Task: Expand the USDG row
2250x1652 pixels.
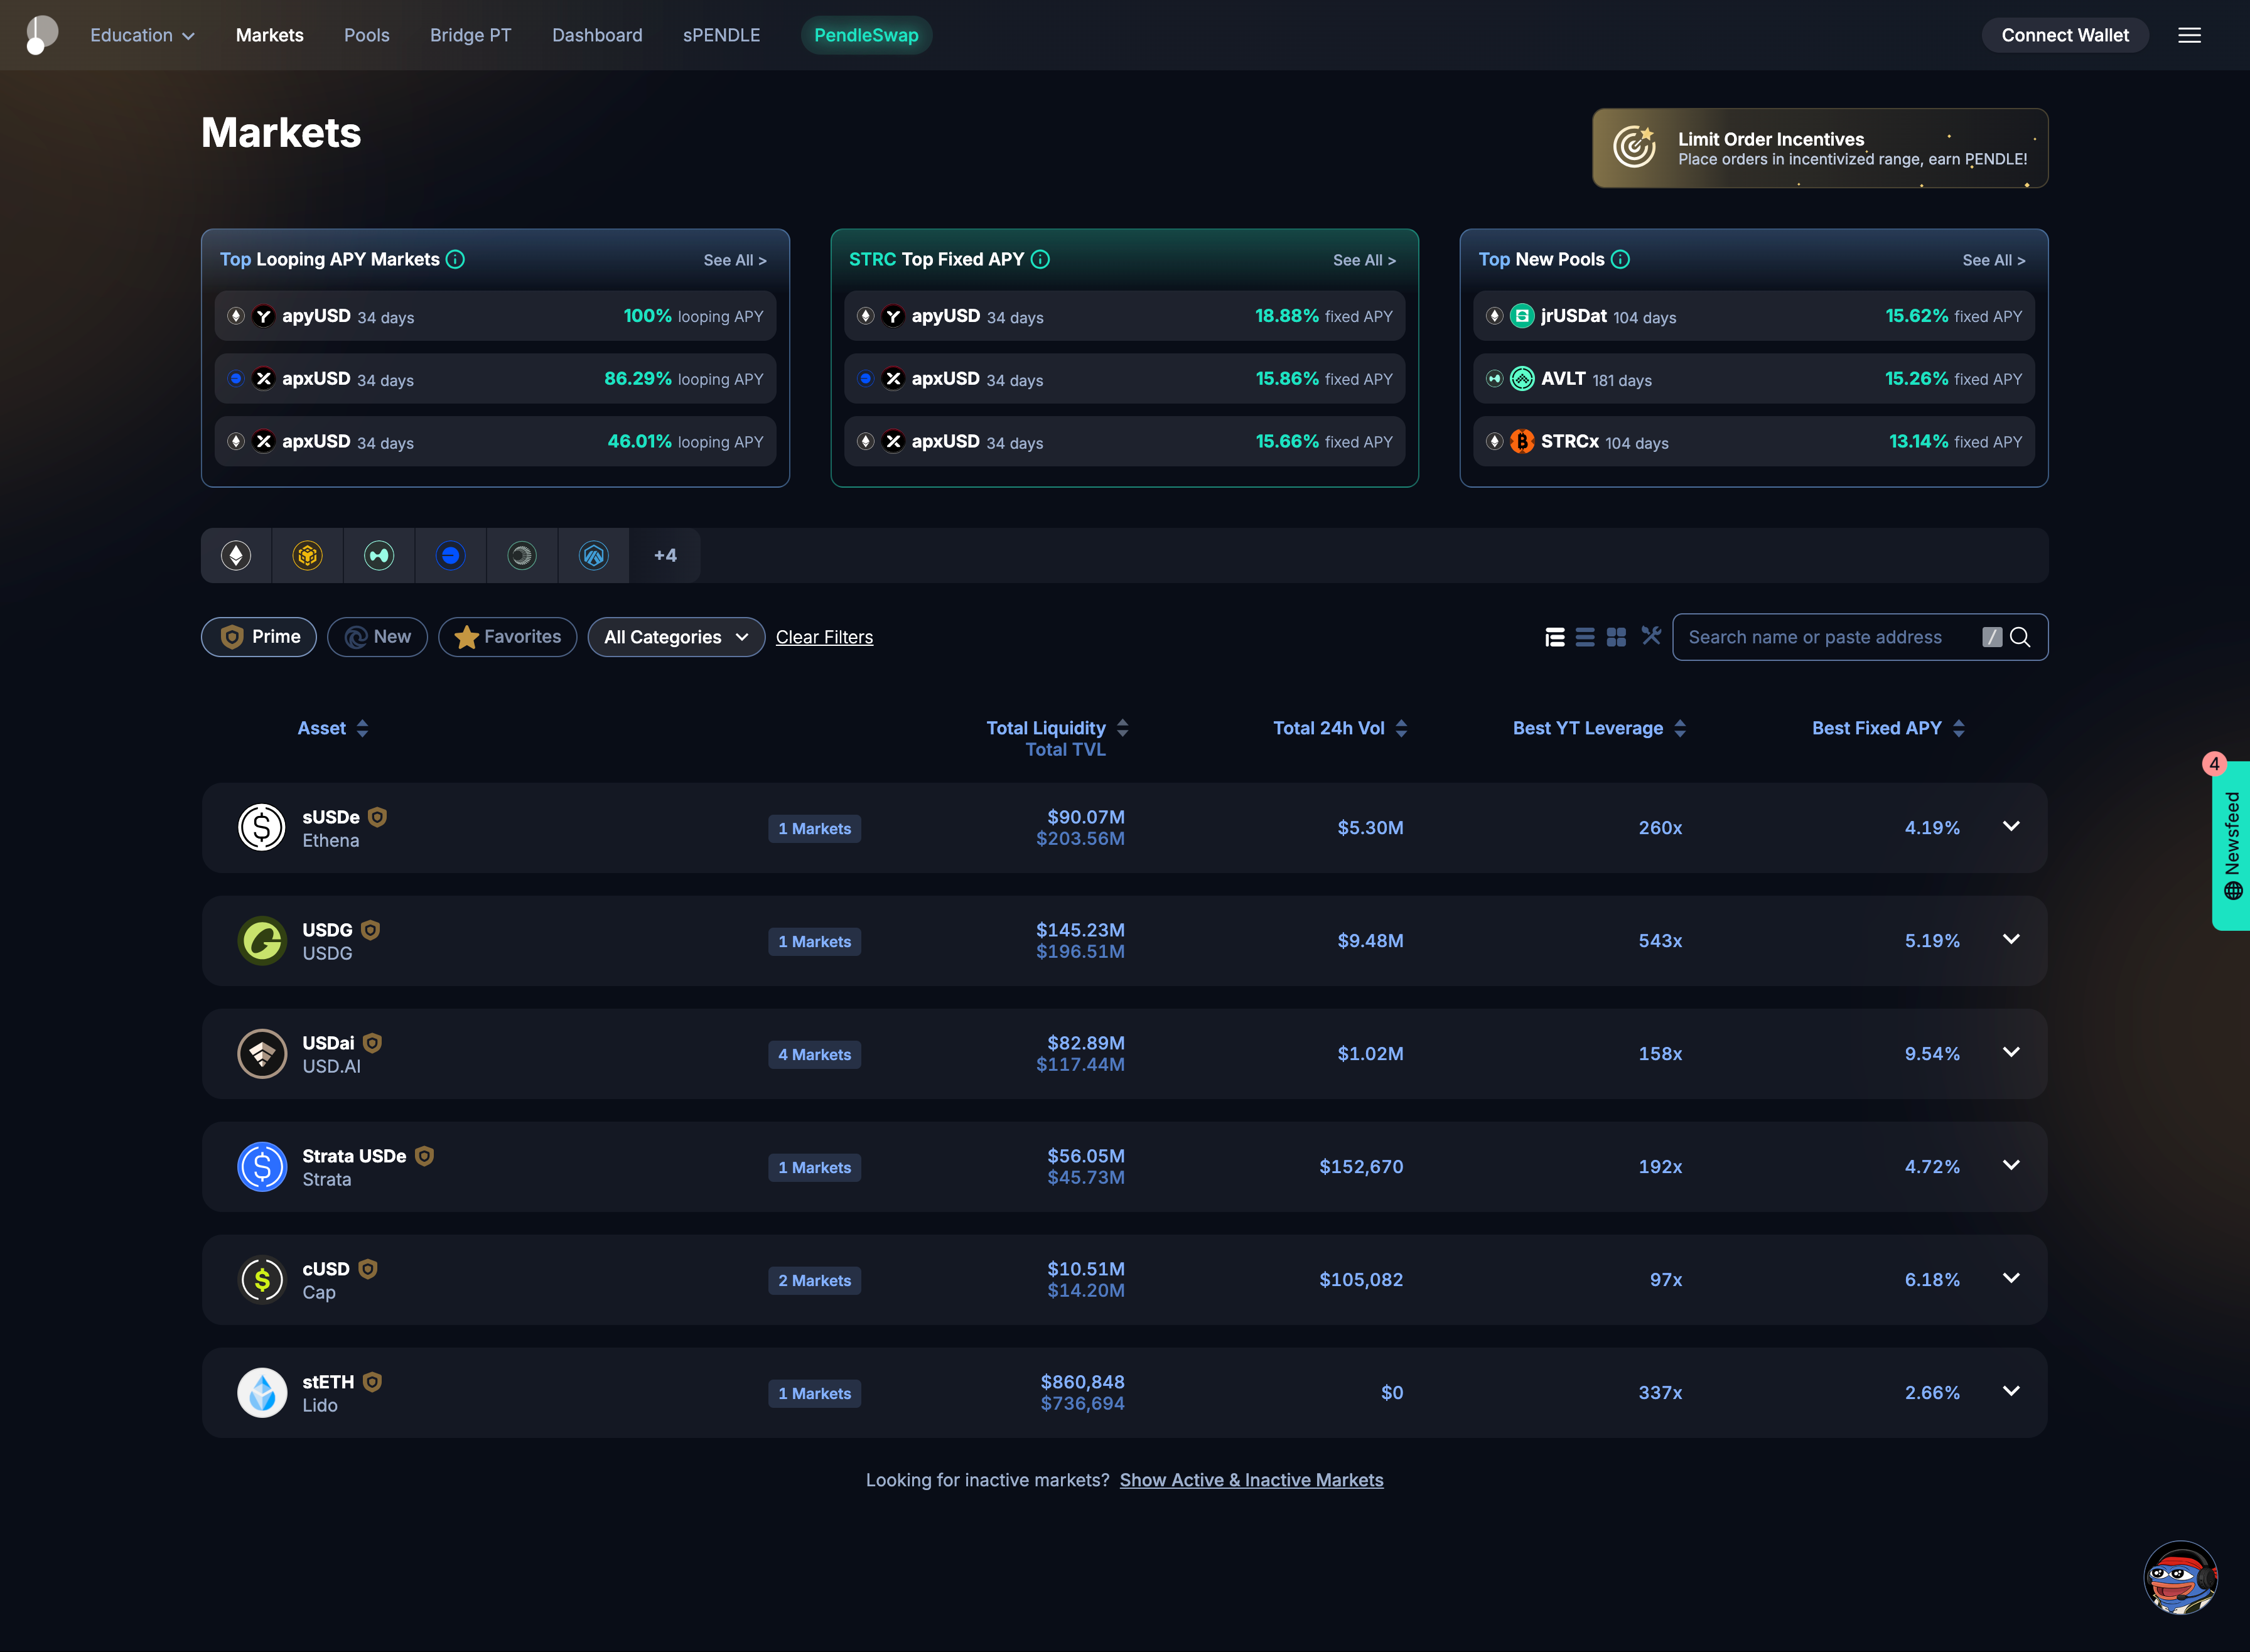Action: point(2011,939)
